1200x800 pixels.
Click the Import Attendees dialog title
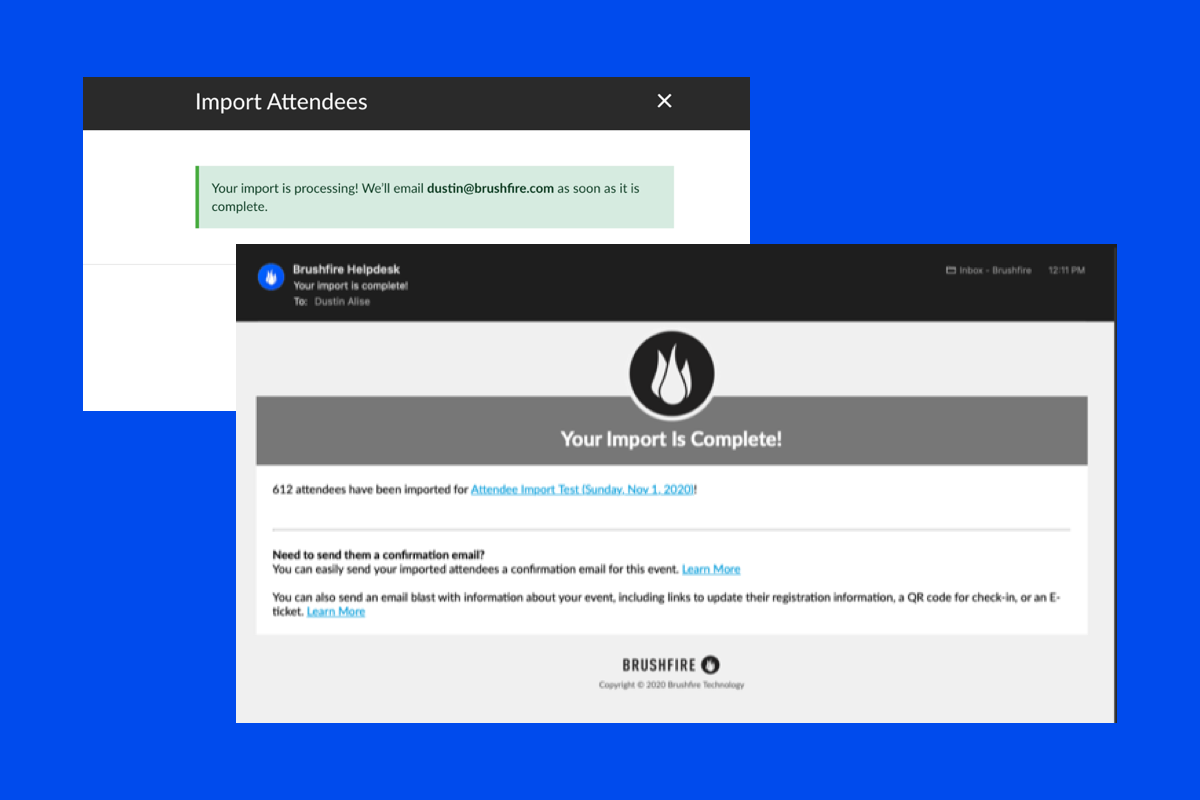click(281, 102)
